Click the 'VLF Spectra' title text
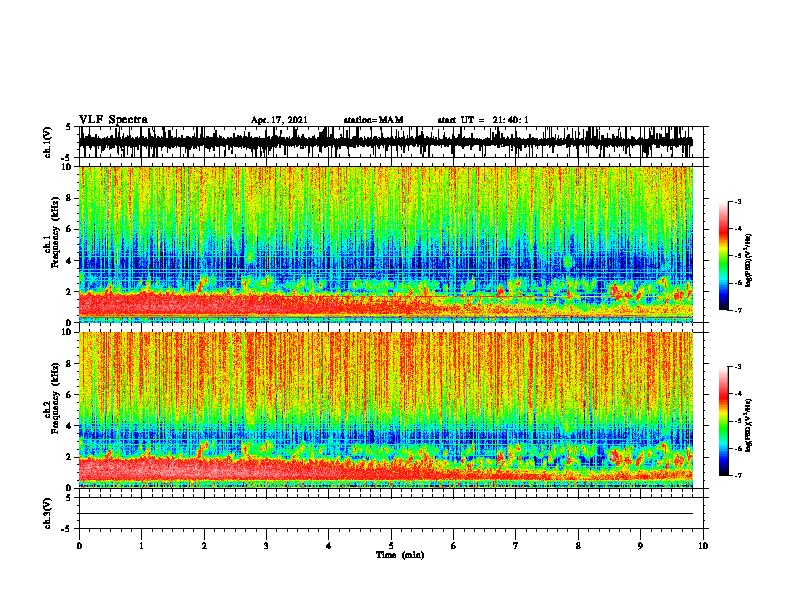 pos(113,120)
